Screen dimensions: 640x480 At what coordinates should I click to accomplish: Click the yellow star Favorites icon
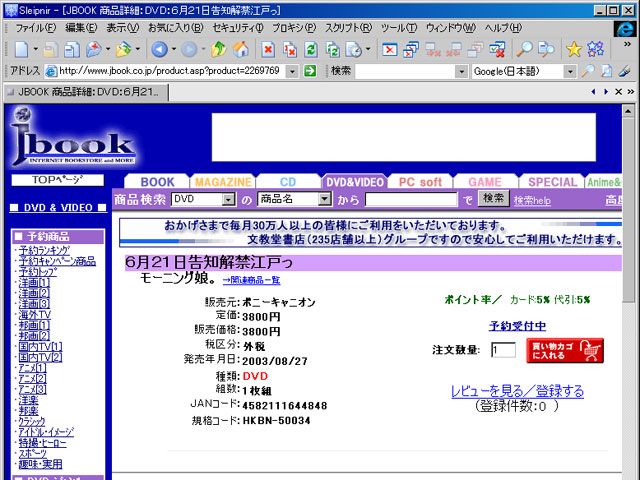tap(573, 49)
